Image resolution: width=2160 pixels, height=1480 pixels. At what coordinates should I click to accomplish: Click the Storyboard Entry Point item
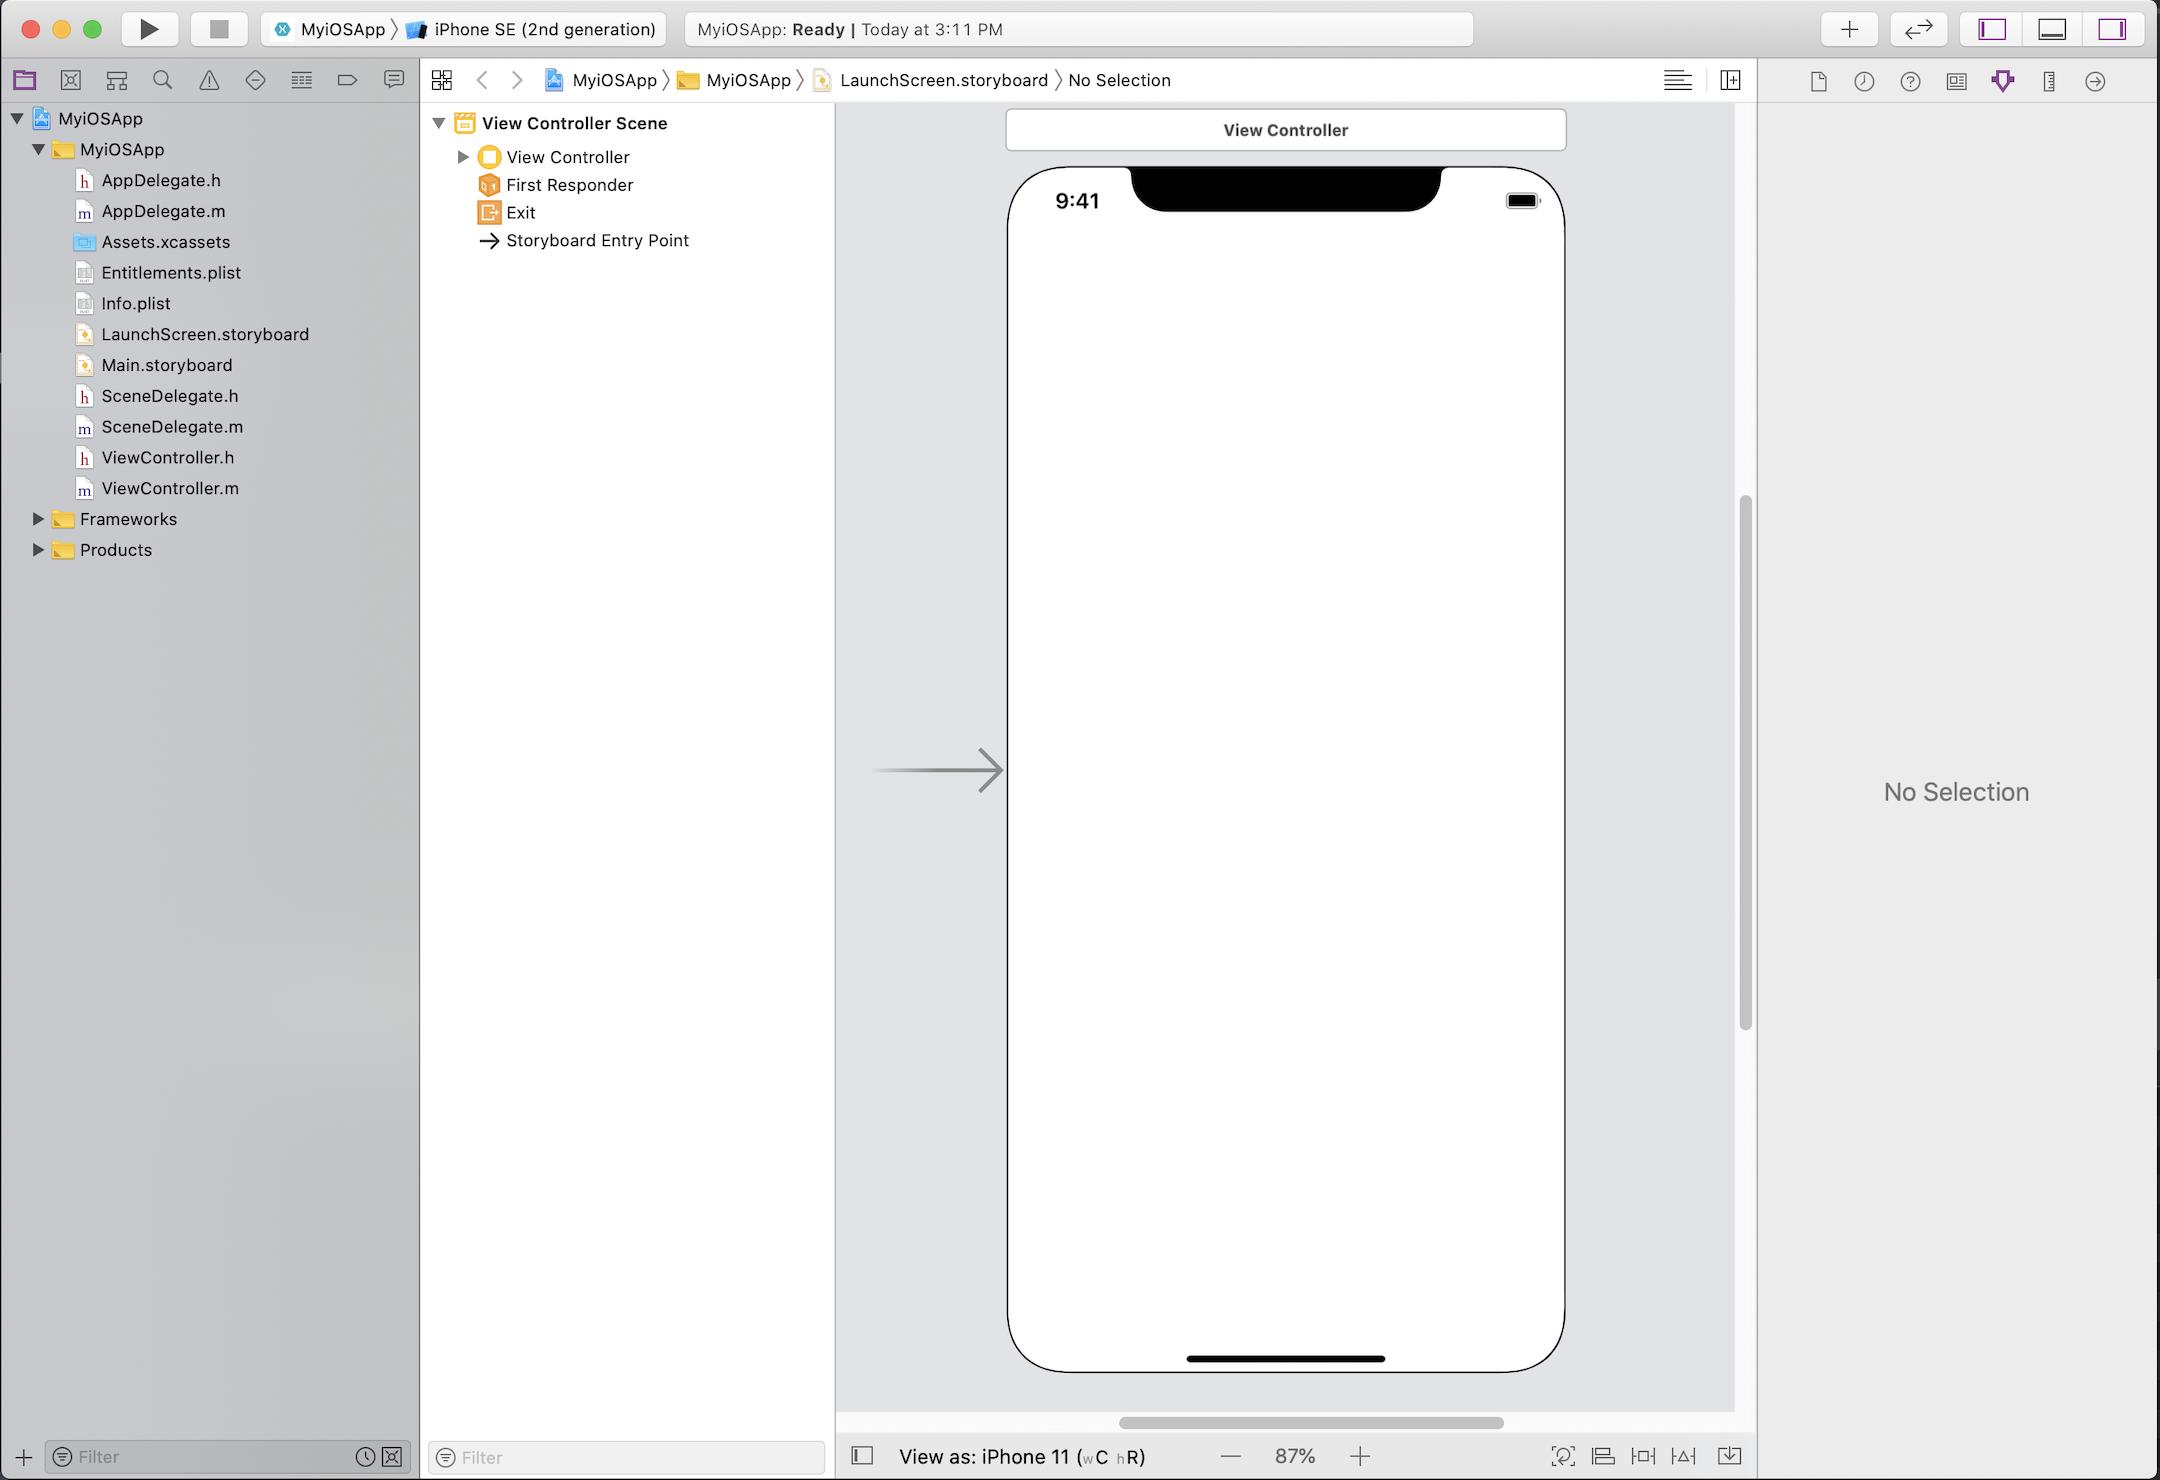click(596, 240)
